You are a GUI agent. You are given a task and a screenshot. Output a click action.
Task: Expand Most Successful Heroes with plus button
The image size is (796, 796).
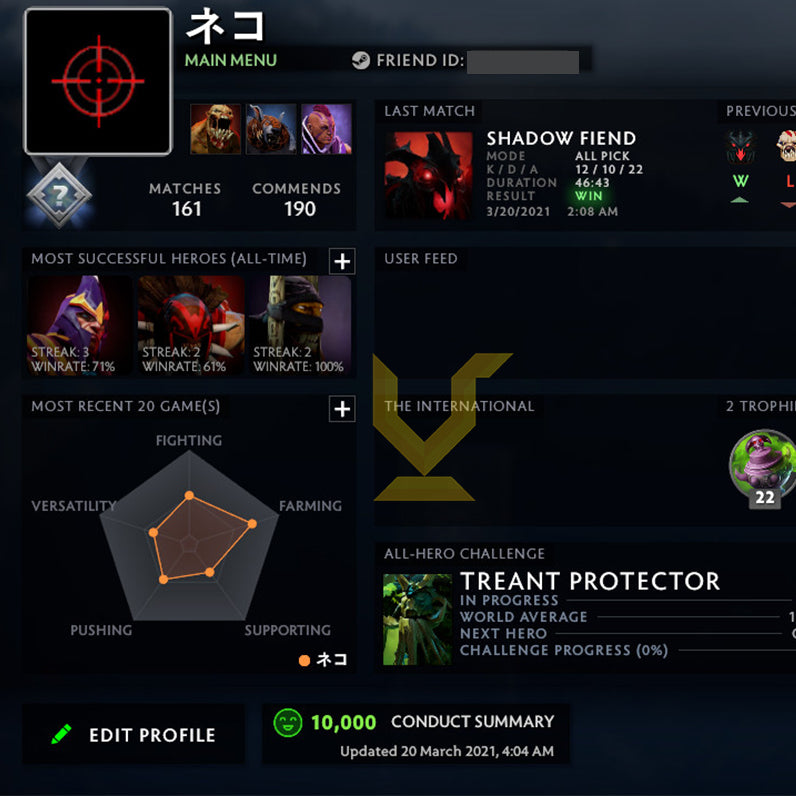coord(342,261)
